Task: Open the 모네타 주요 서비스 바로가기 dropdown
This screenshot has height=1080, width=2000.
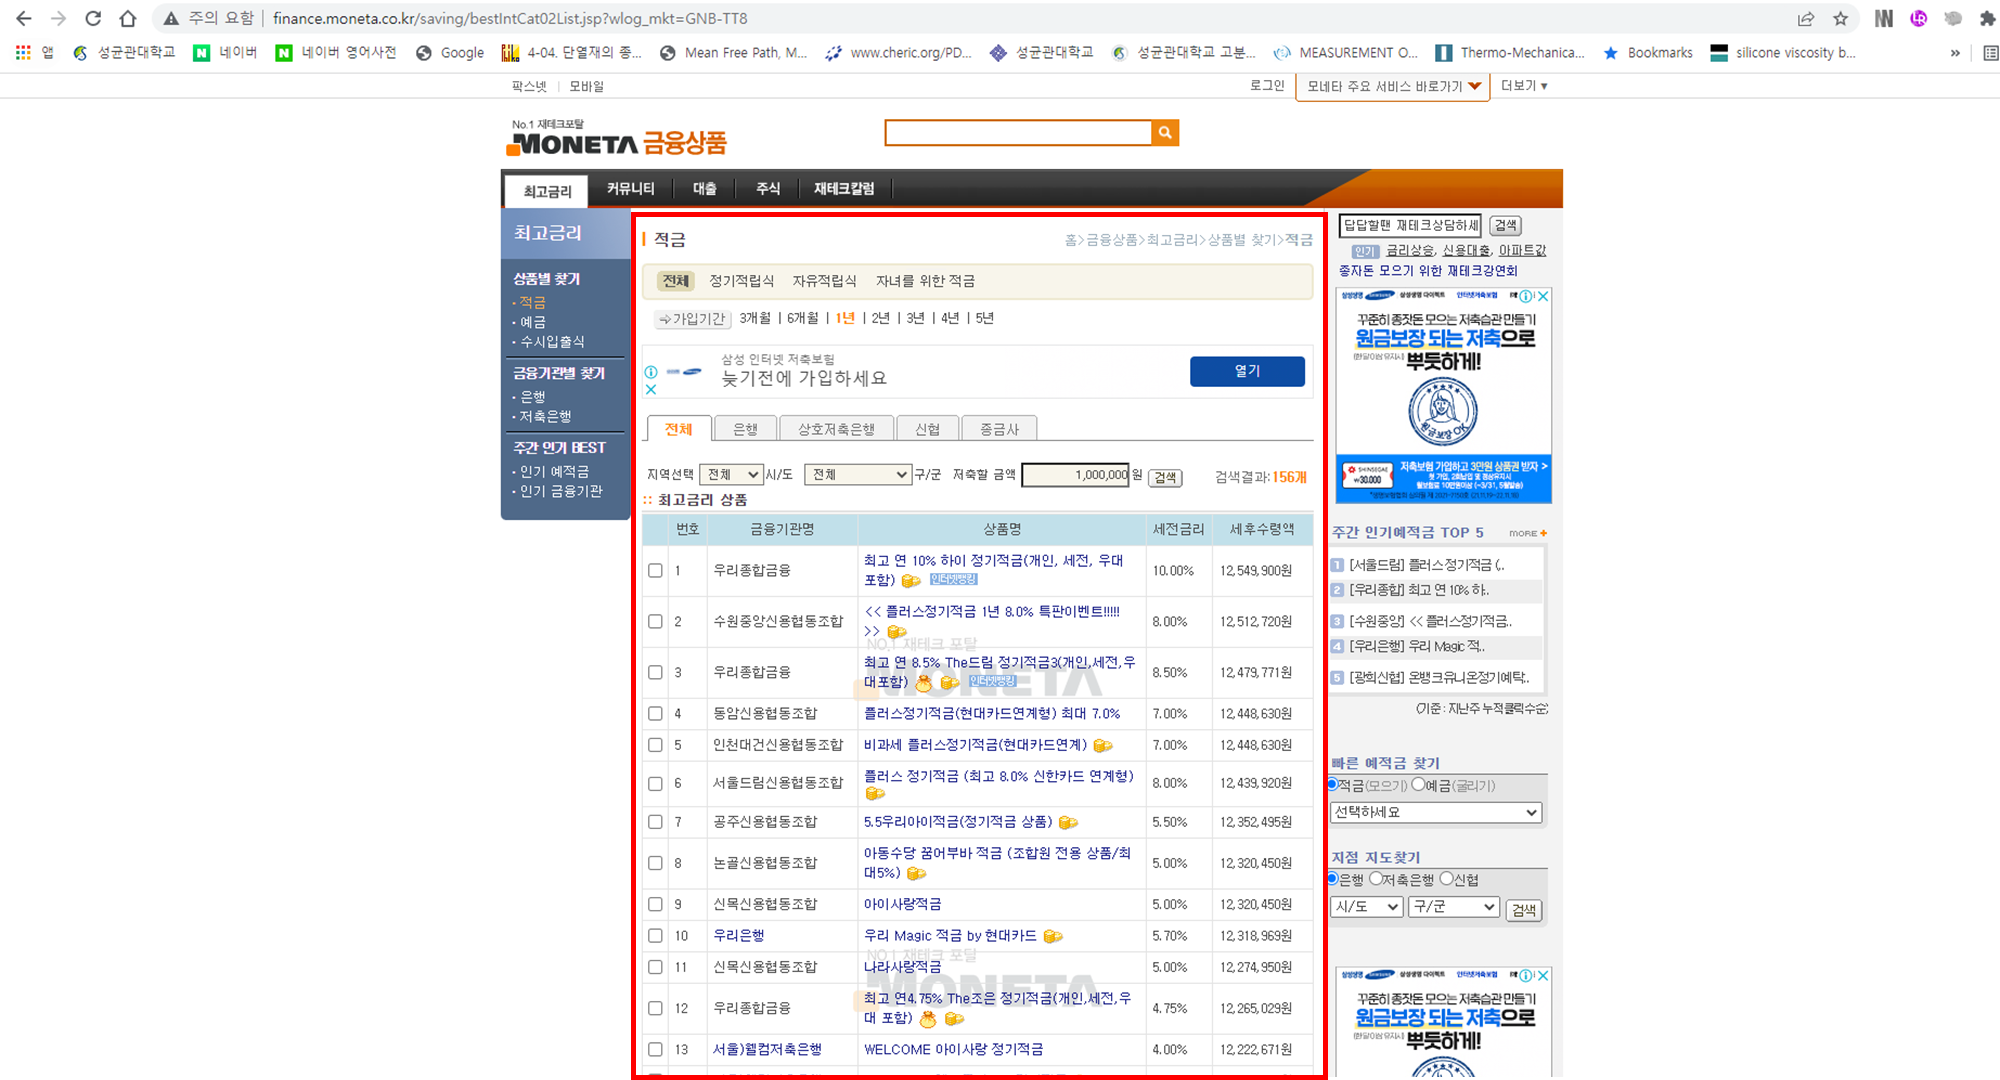Action: coord(1392,86)
